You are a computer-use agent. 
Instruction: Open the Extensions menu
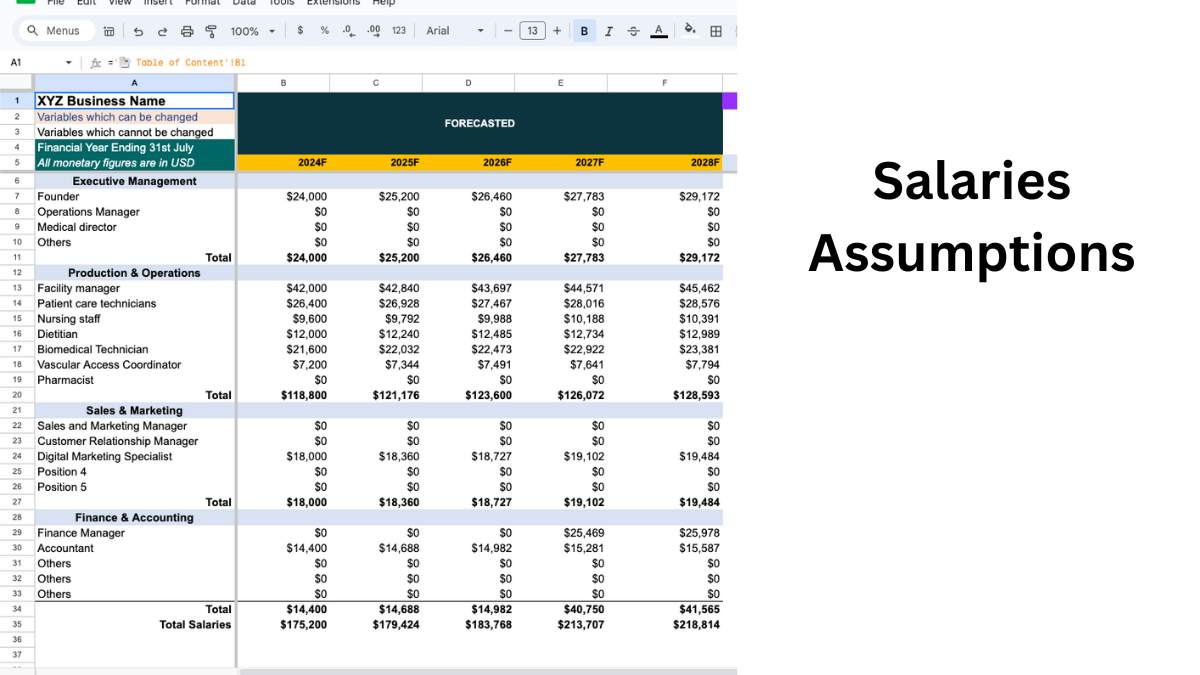pos(334,3)
